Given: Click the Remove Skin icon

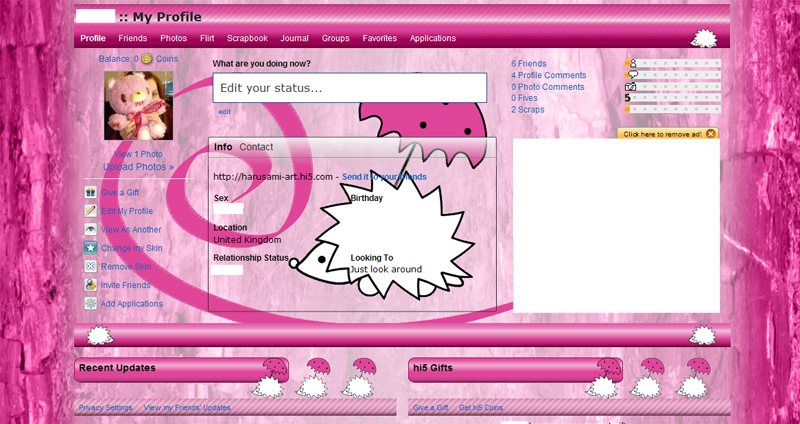Looking at the screenshot, I should tap(90, 266).
